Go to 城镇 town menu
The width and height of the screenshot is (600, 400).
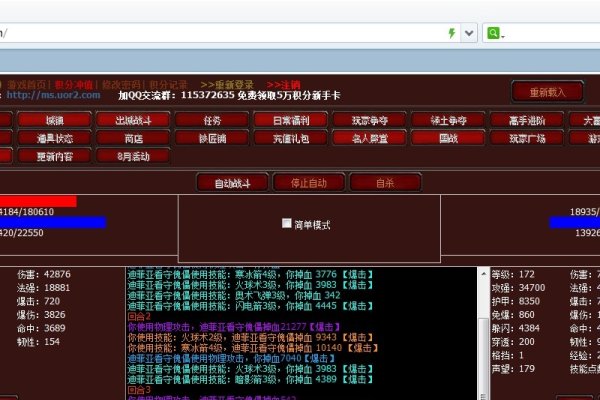pyautogui.click(x=54, y=120)
